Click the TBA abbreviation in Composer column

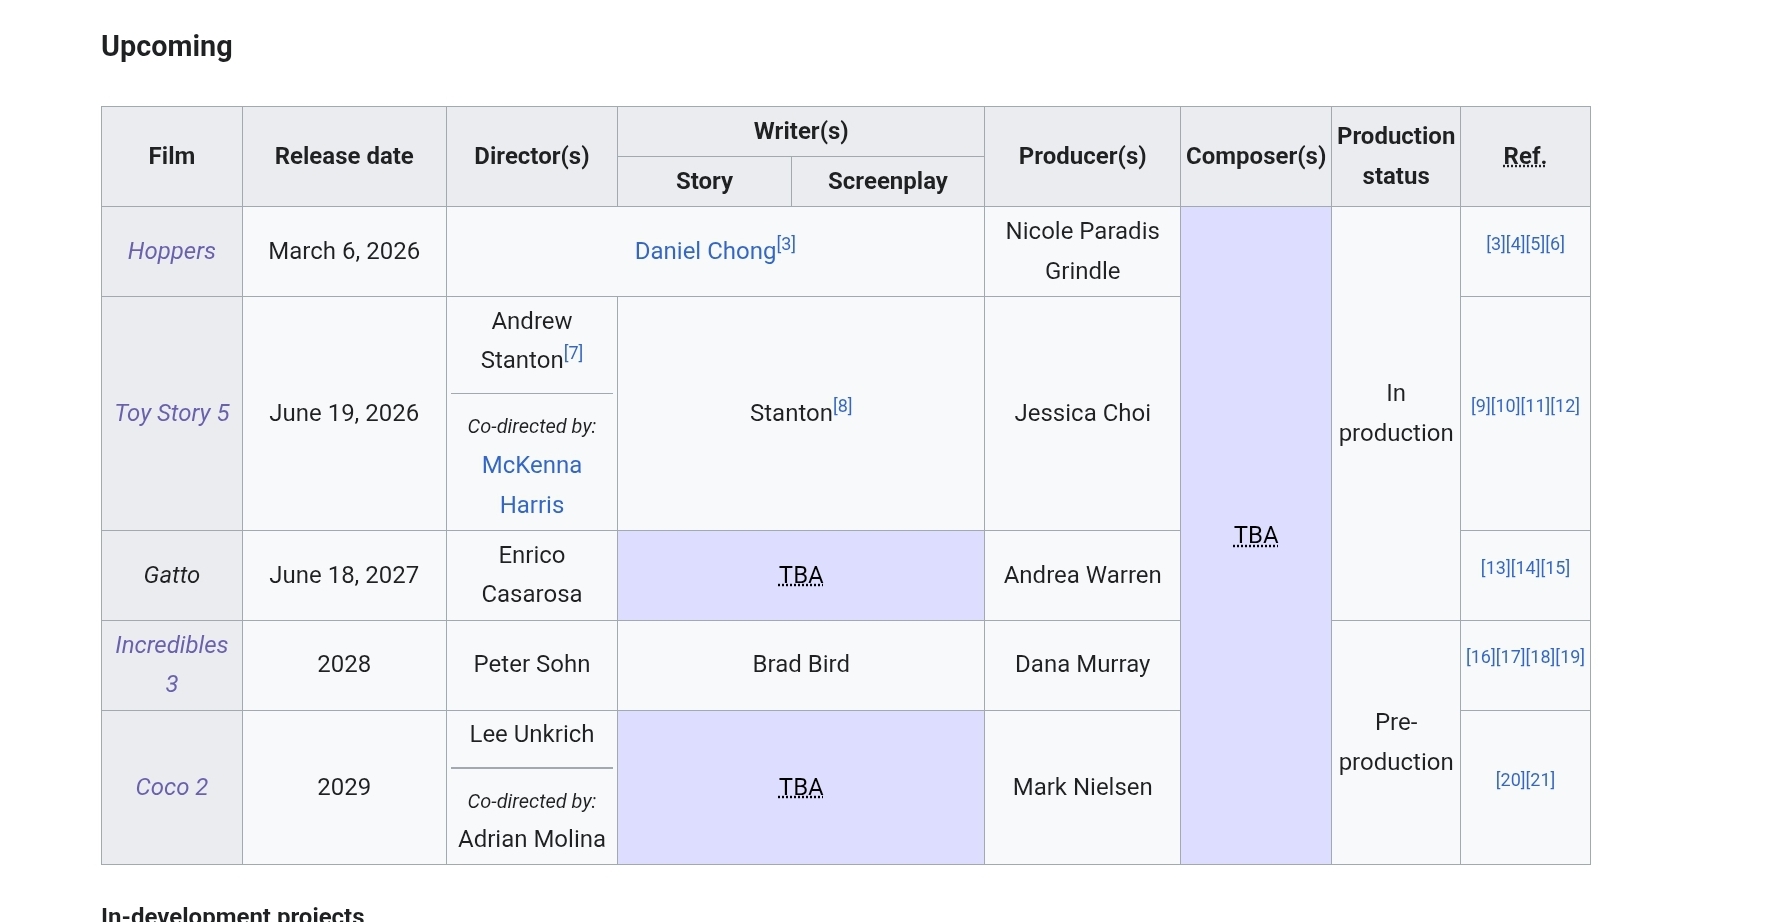(x=1256, y=535)
